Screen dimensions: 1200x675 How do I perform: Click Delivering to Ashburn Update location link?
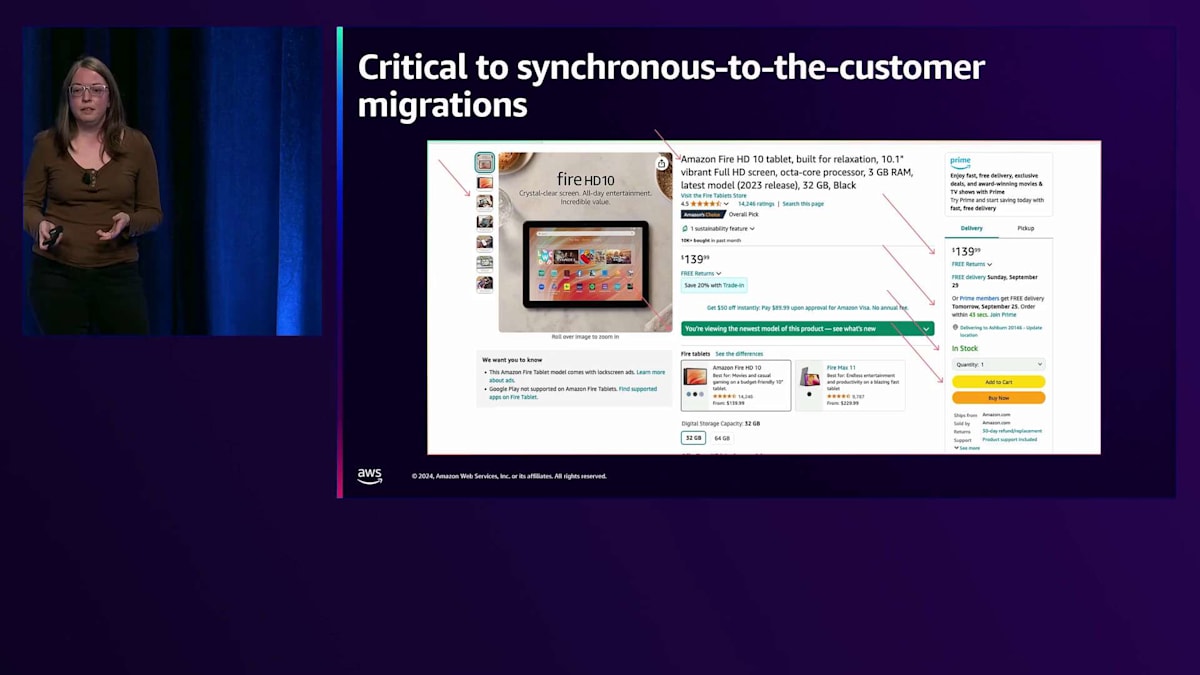coord(1000,330)
